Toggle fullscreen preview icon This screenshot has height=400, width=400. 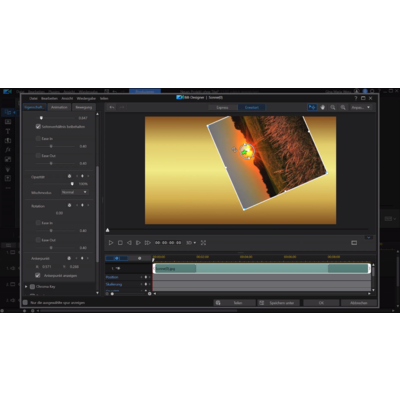pos(203,243)
